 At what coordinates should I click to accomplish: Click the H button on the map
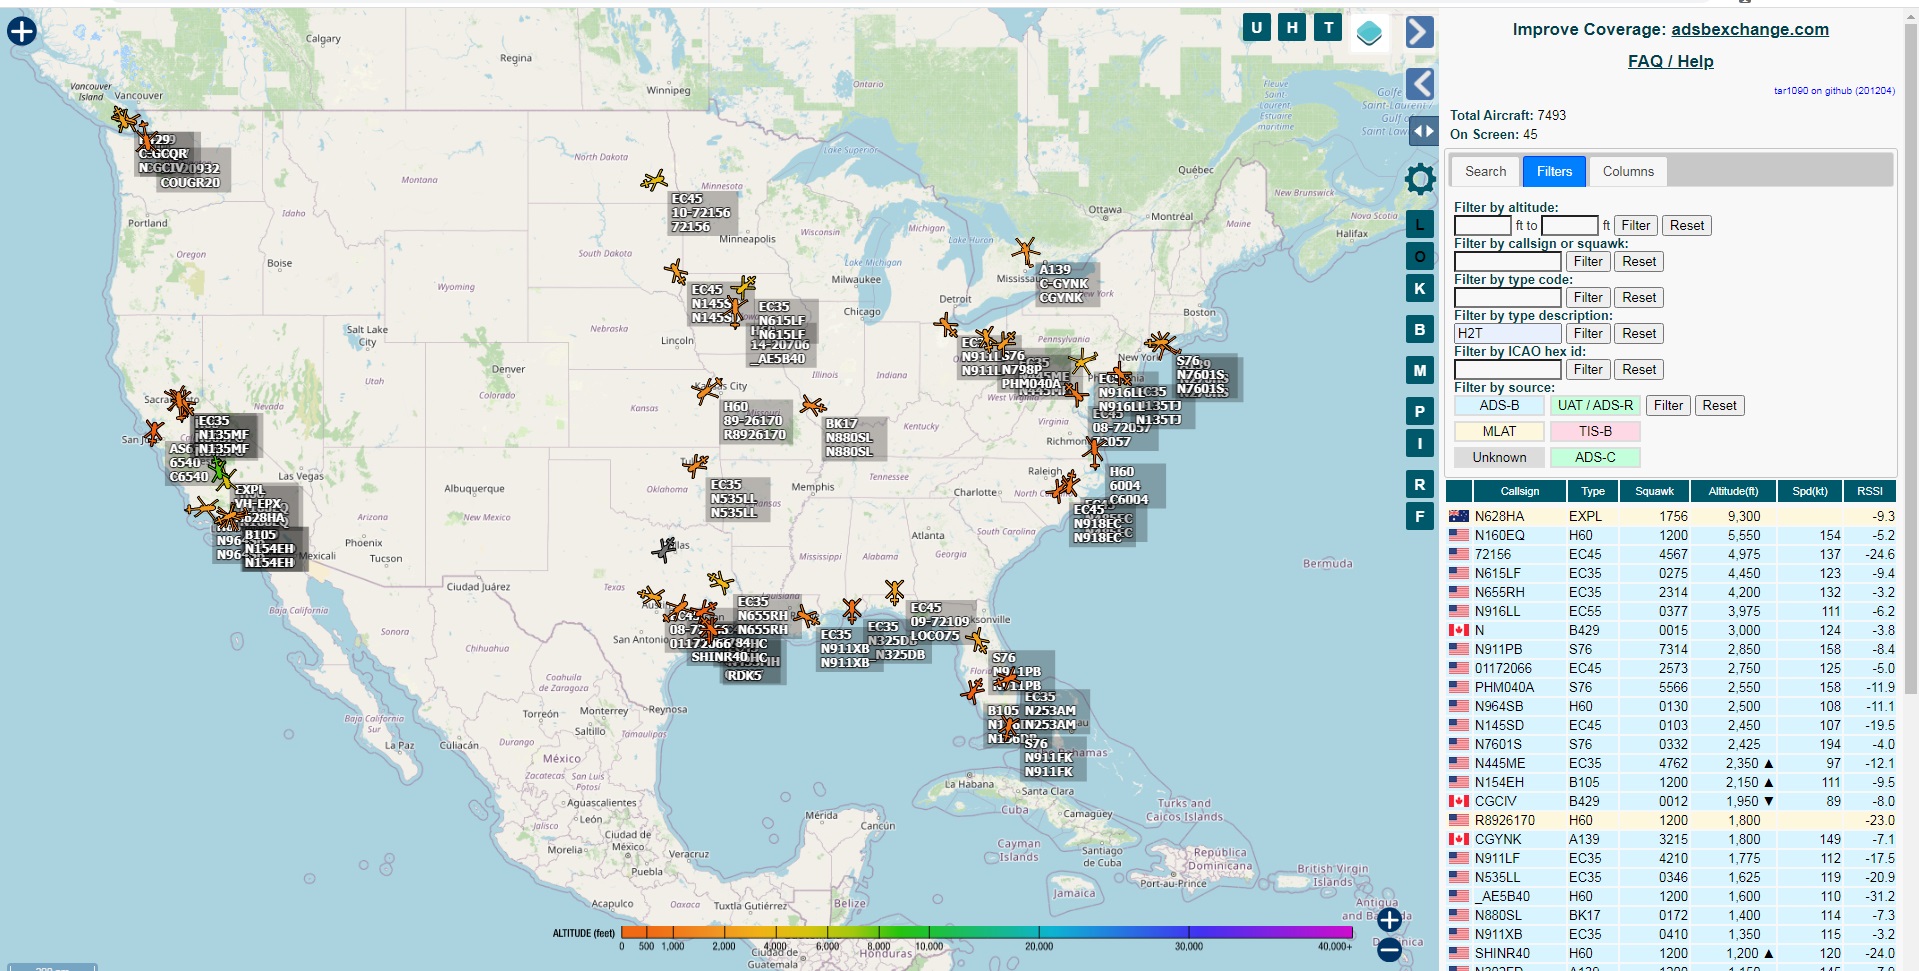click(x=1292, y=28)
